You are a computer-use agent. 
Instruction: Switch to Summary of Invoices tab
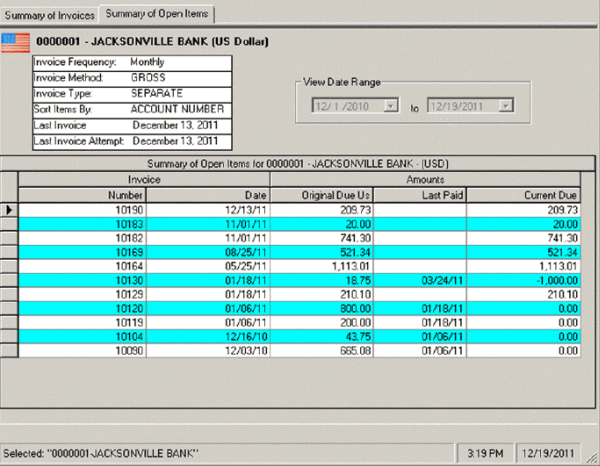(49, 15)
